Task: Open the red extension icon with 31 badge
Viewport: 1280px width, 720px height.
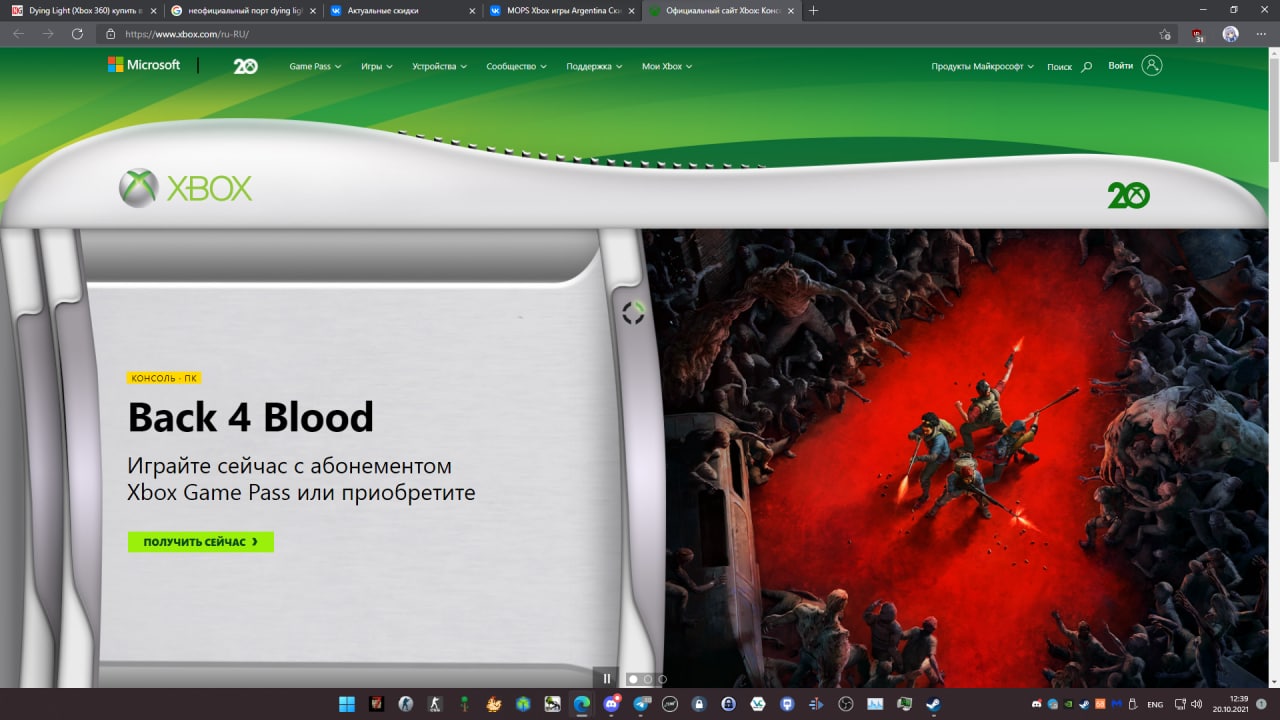Action: point(1198,34)
